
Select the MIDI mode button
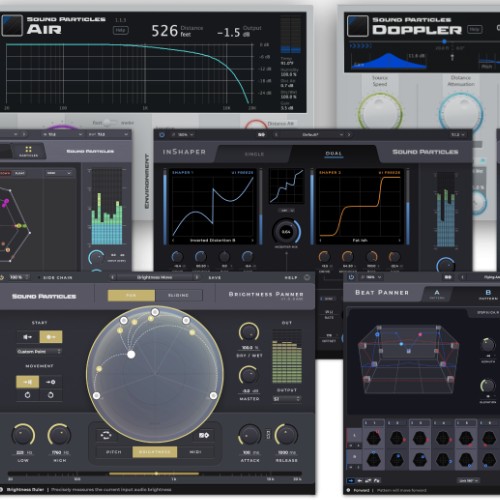[195, 452]
